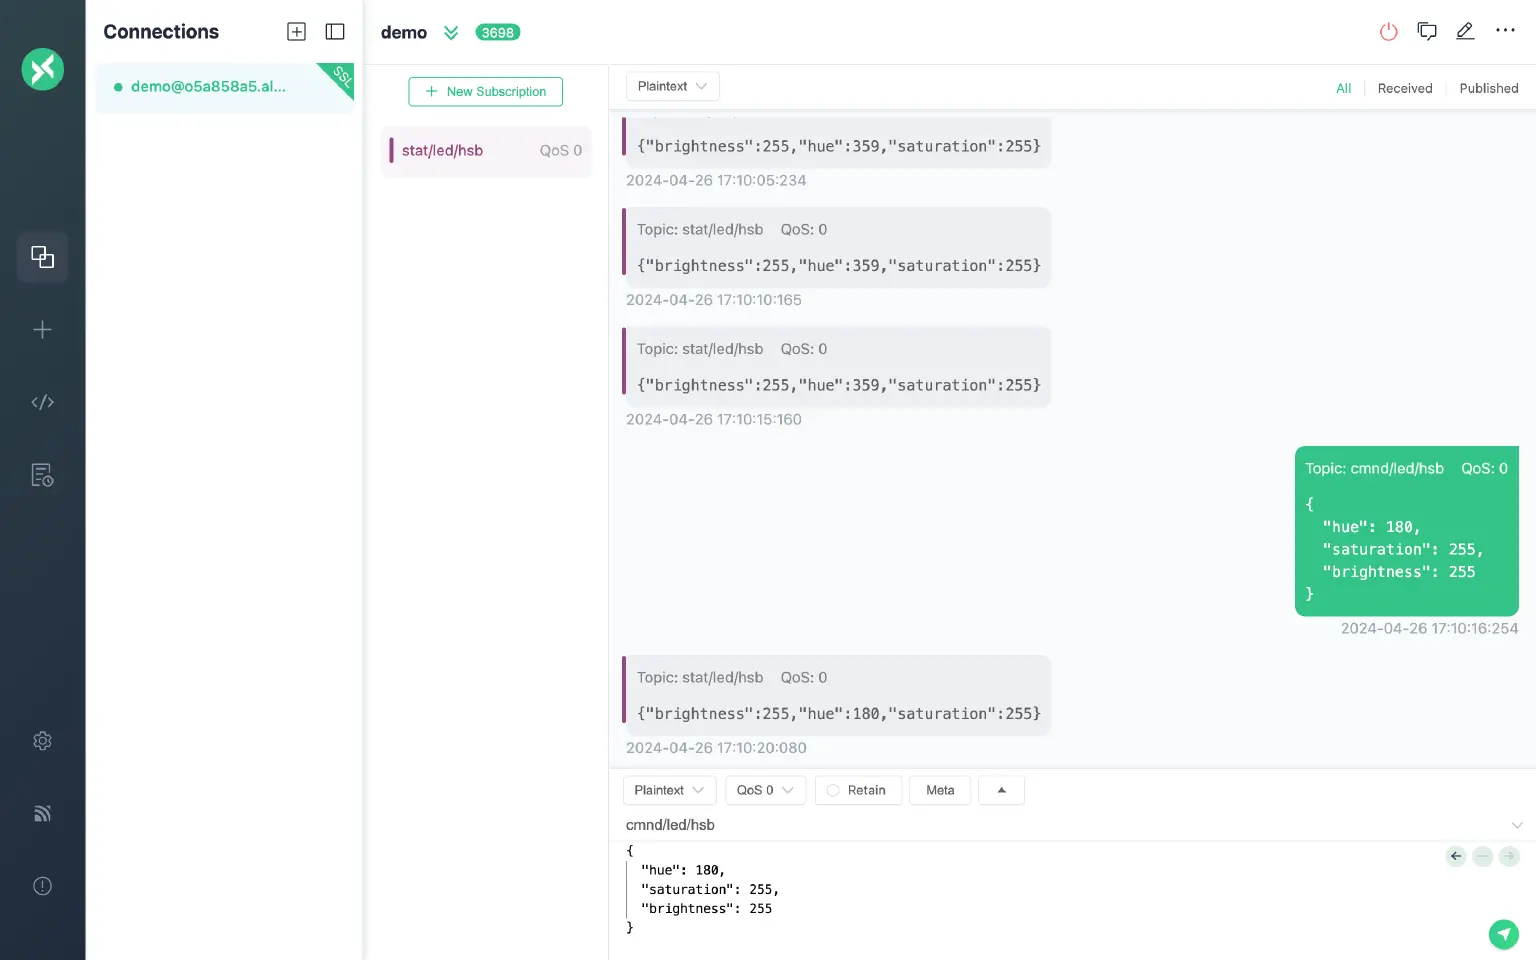Open the Script page in sidebar

42,402
